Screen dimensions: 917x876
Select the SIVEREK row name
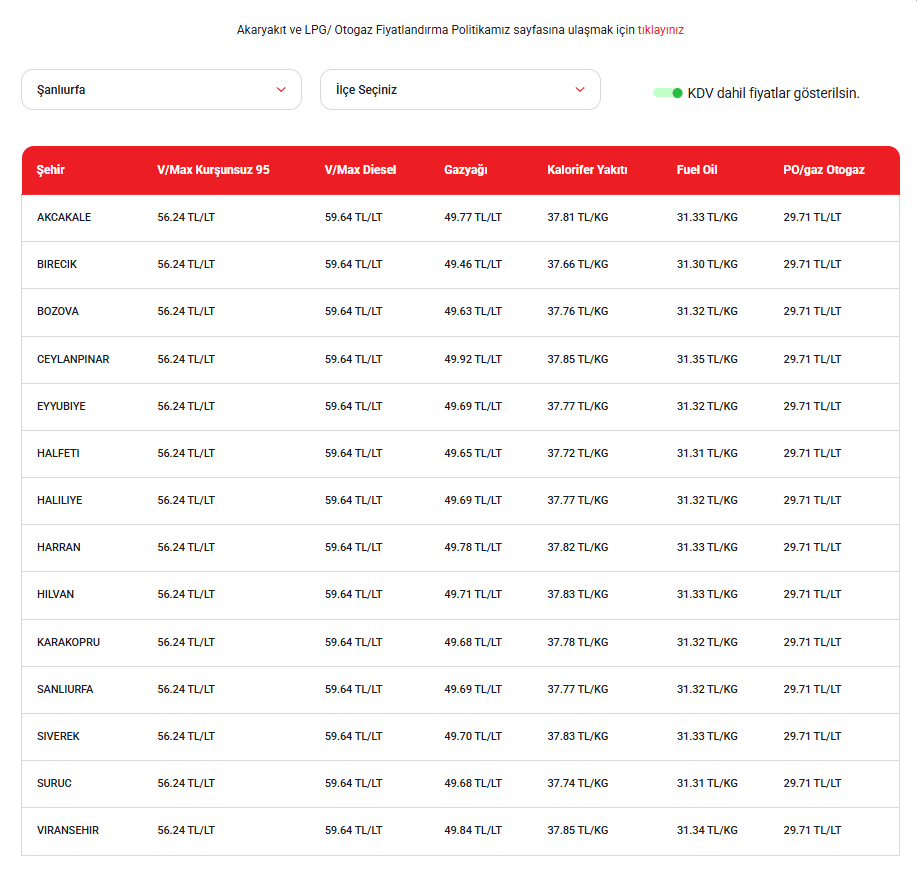point(58,736)
